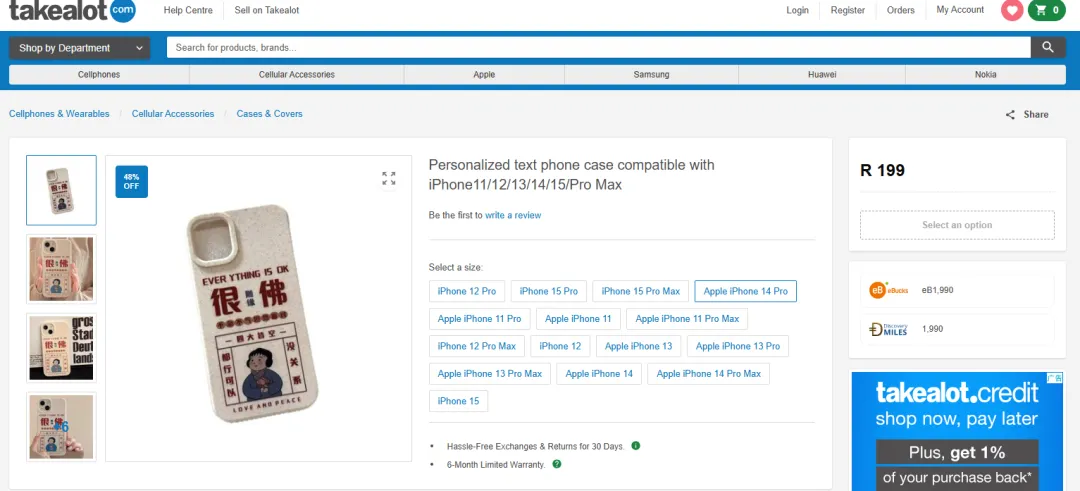The width and height of the screenshot is (1080, 491).
Task: Select the iPhone 12 Pro size
Action: pyautogui.click(x=467, y=291)
